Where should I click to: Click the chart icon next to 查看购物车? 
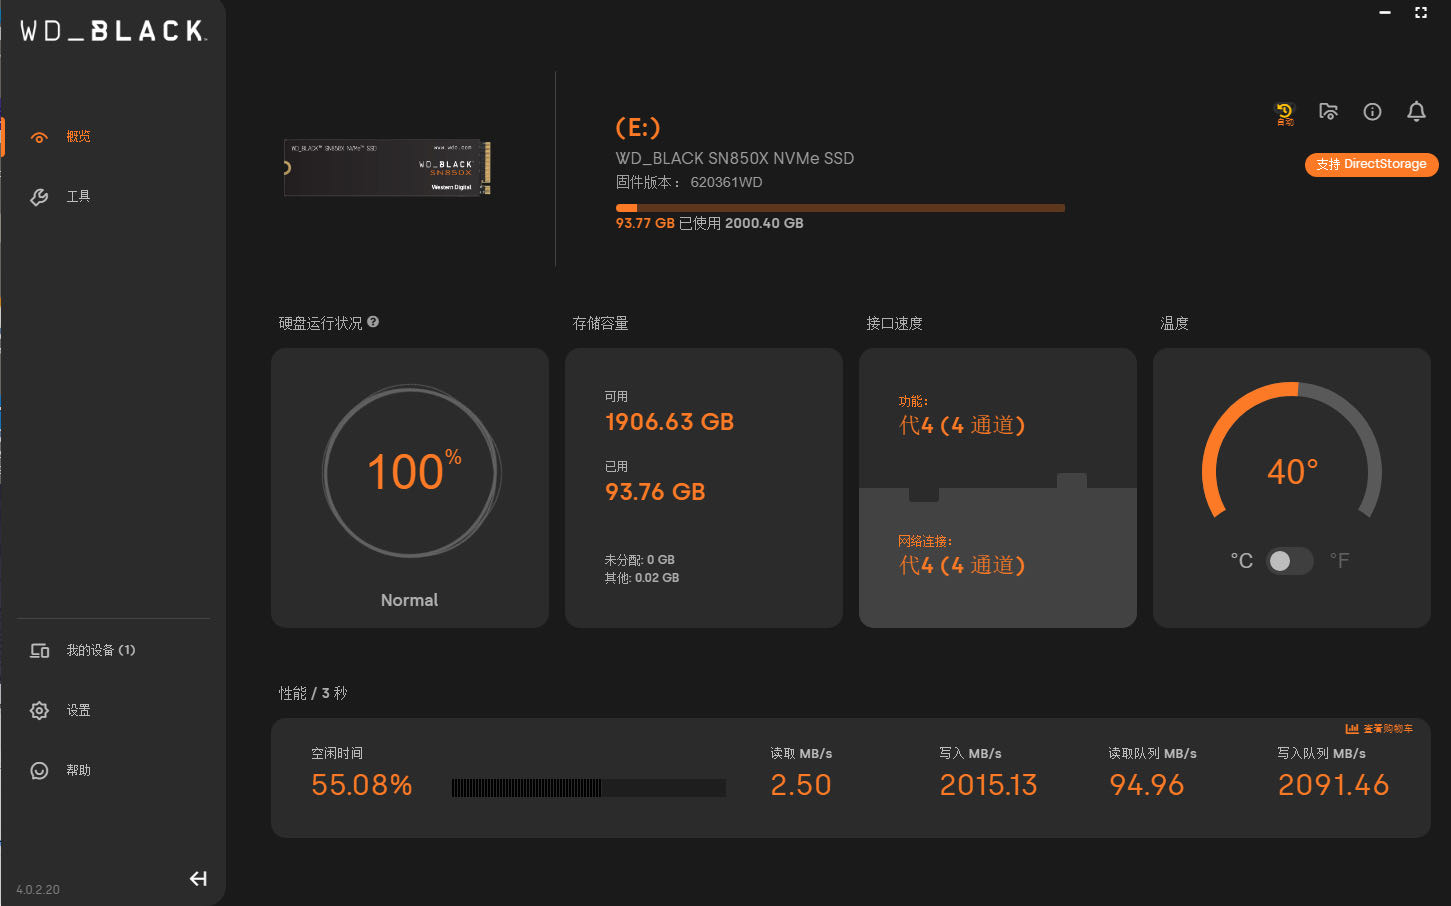point(1352,729)
